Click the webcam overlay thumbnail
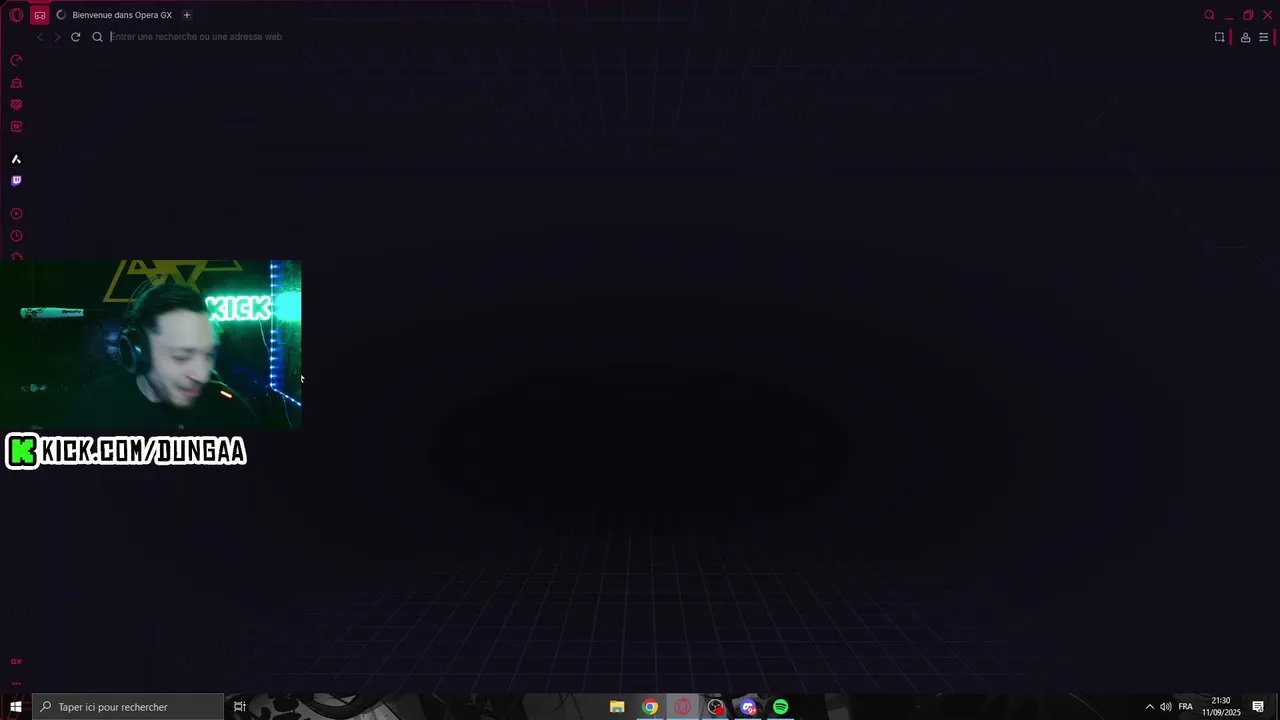1280x720 pixels. pyautogui.click(x=150, y=345)
